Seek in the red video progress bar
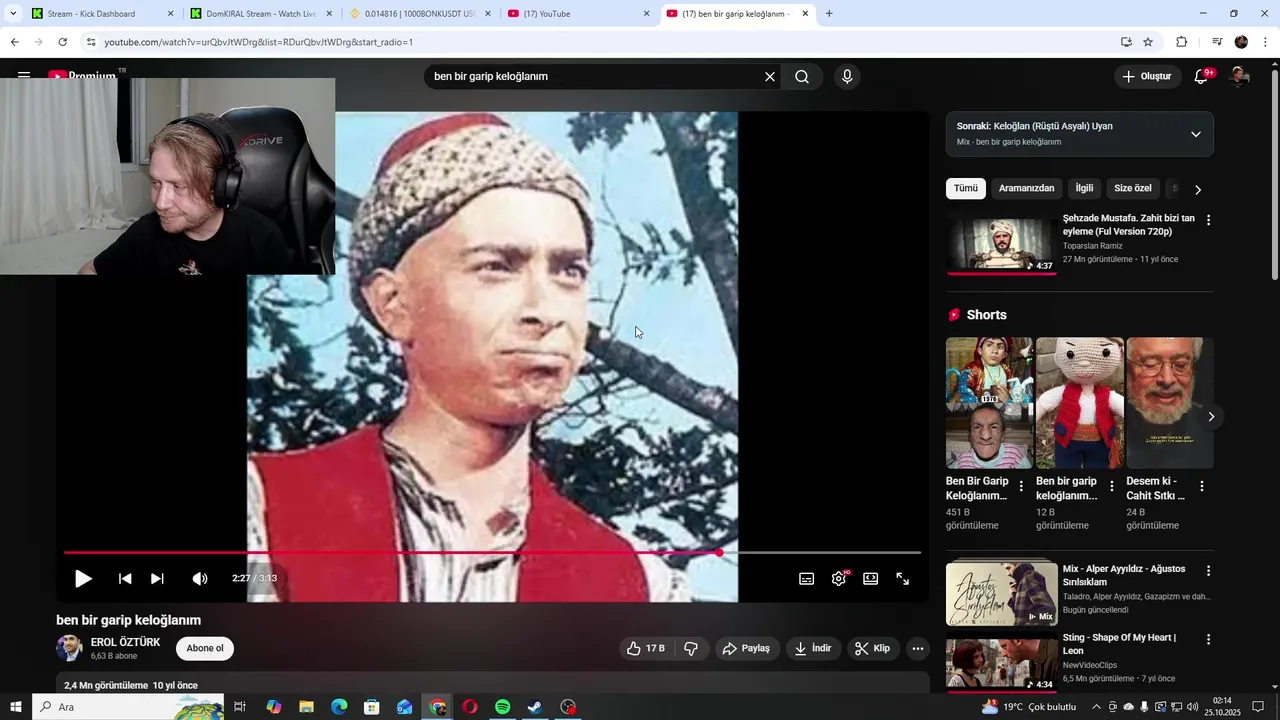The image size is (1280, 720). (x=492, y=552)
